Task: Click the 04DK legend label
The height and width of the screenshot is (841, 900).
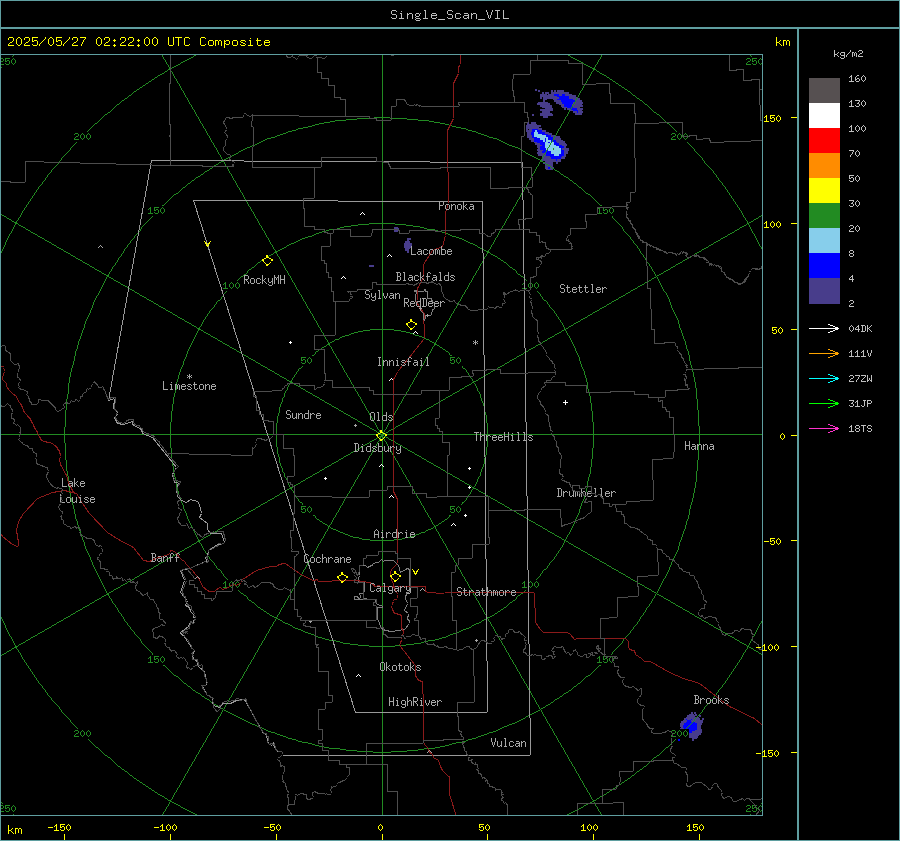Action: [860, 328]
